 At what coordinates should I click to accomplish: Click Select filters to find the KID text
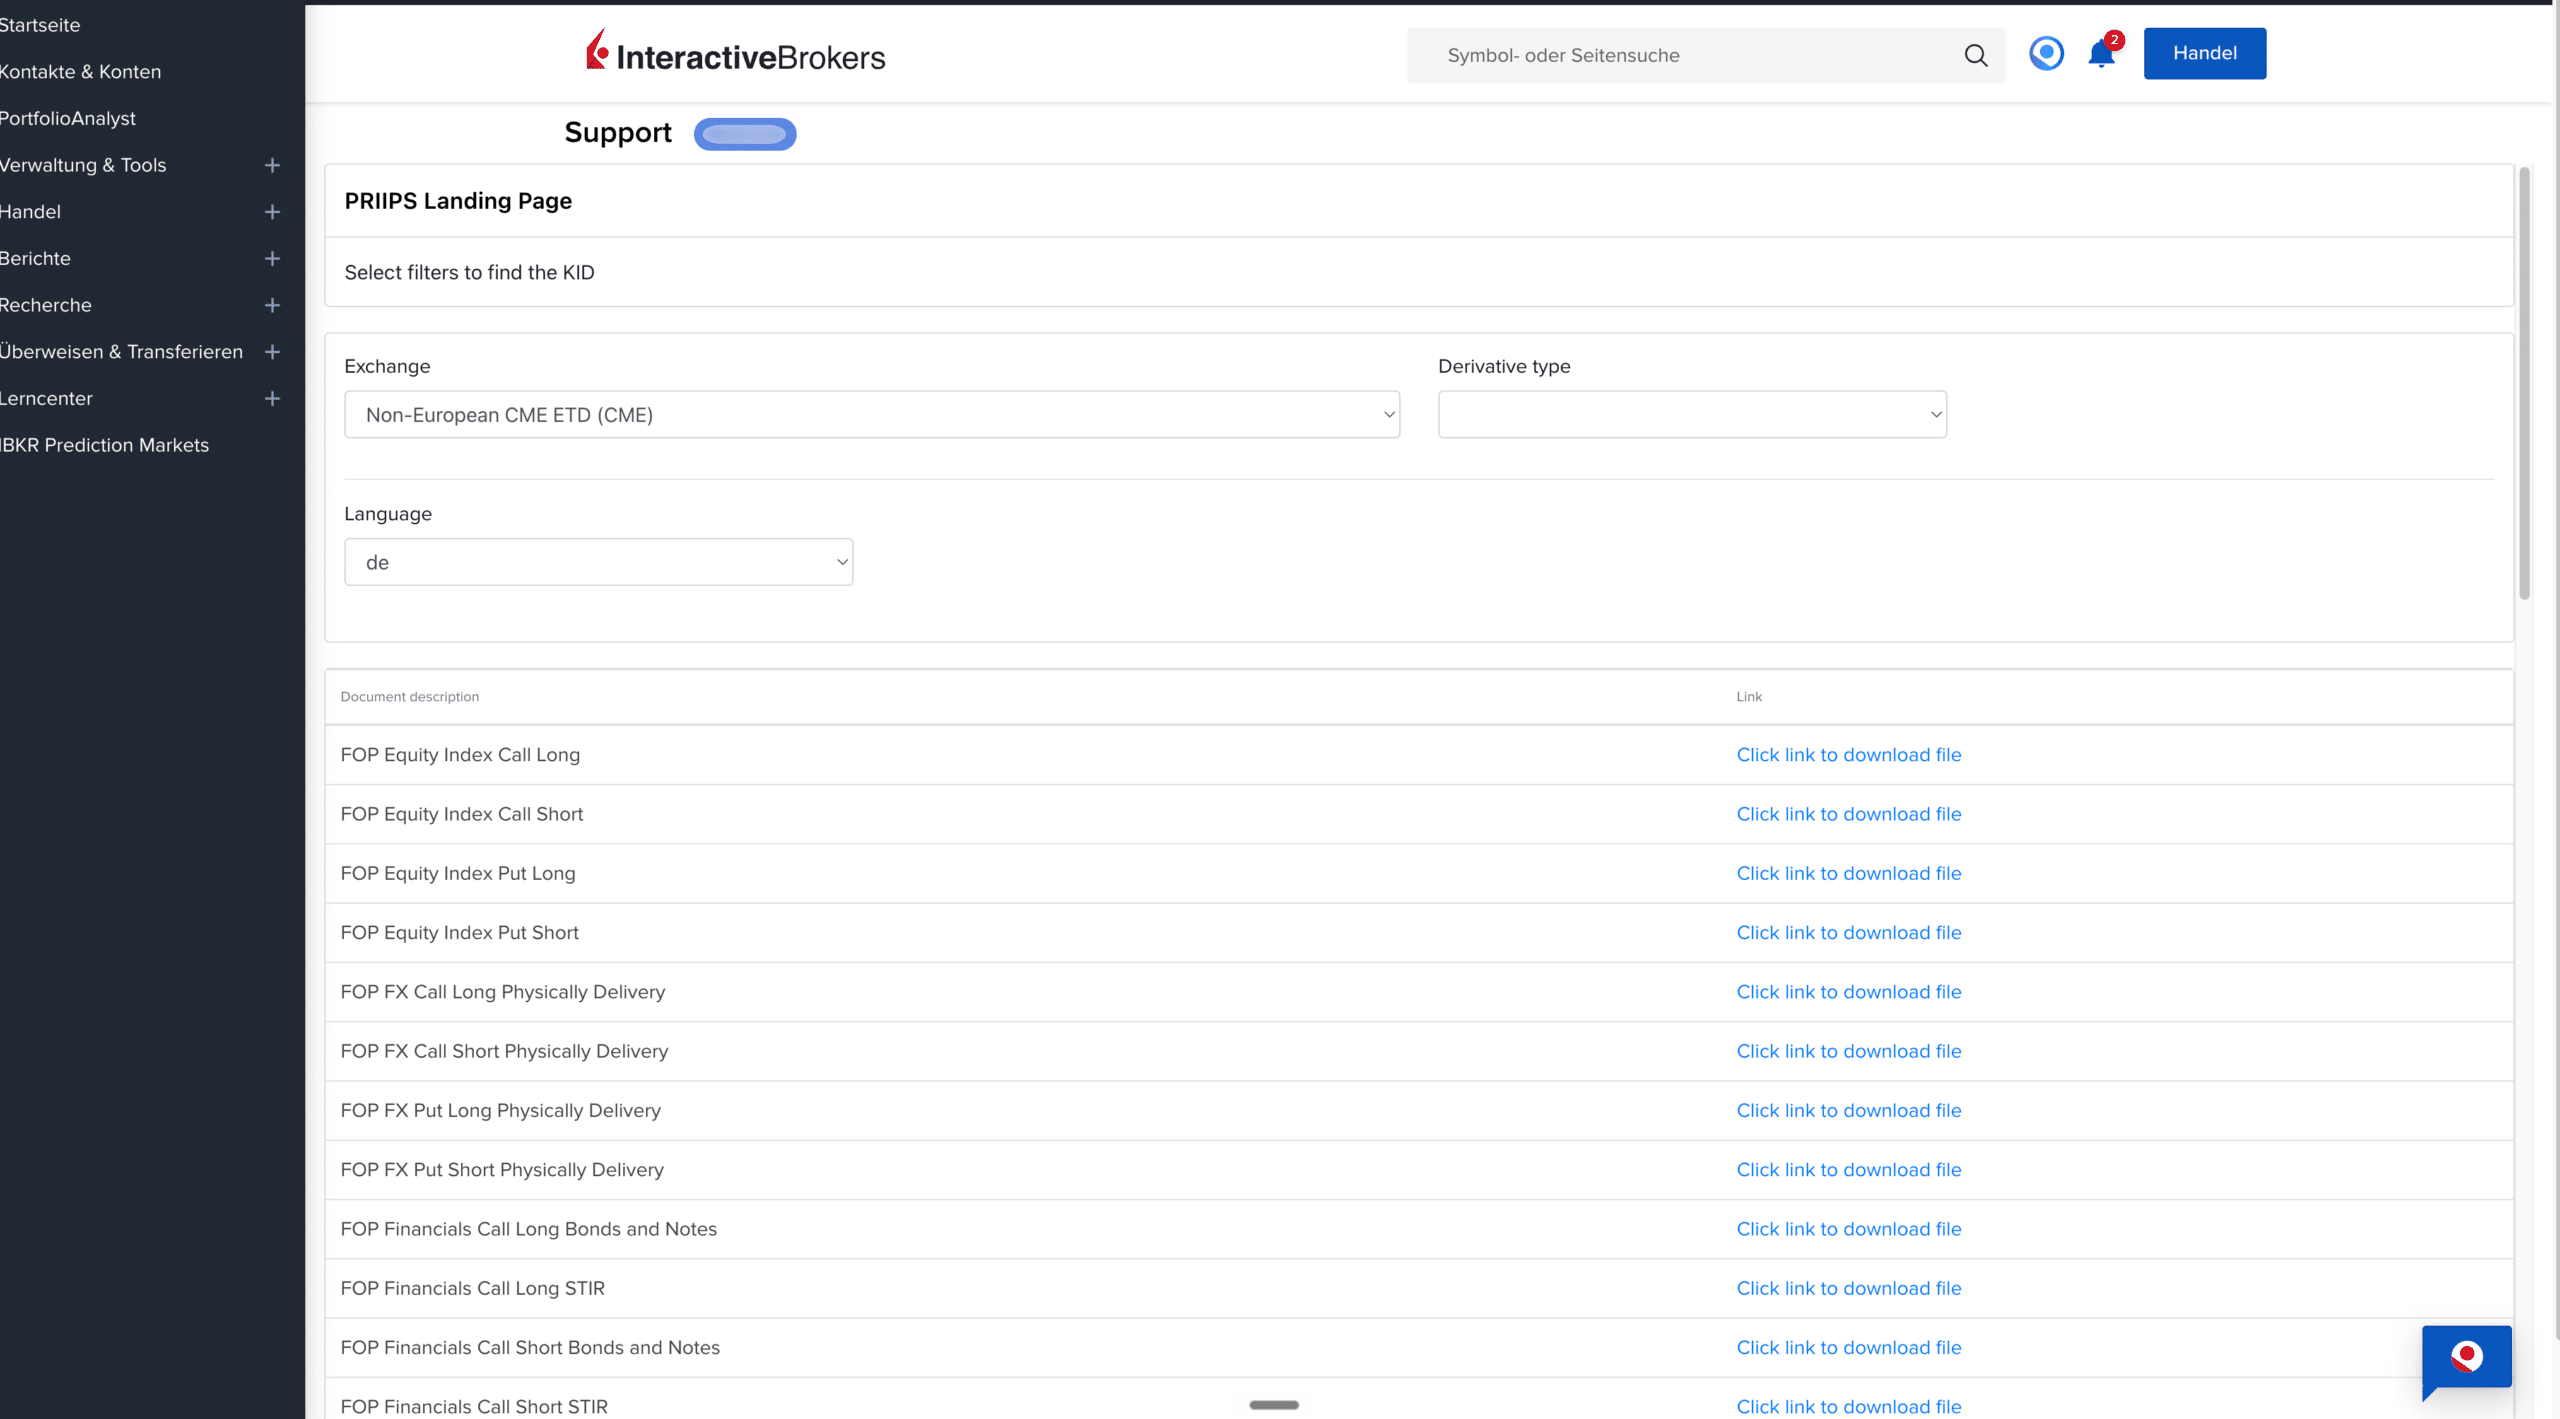pos(469,272)
